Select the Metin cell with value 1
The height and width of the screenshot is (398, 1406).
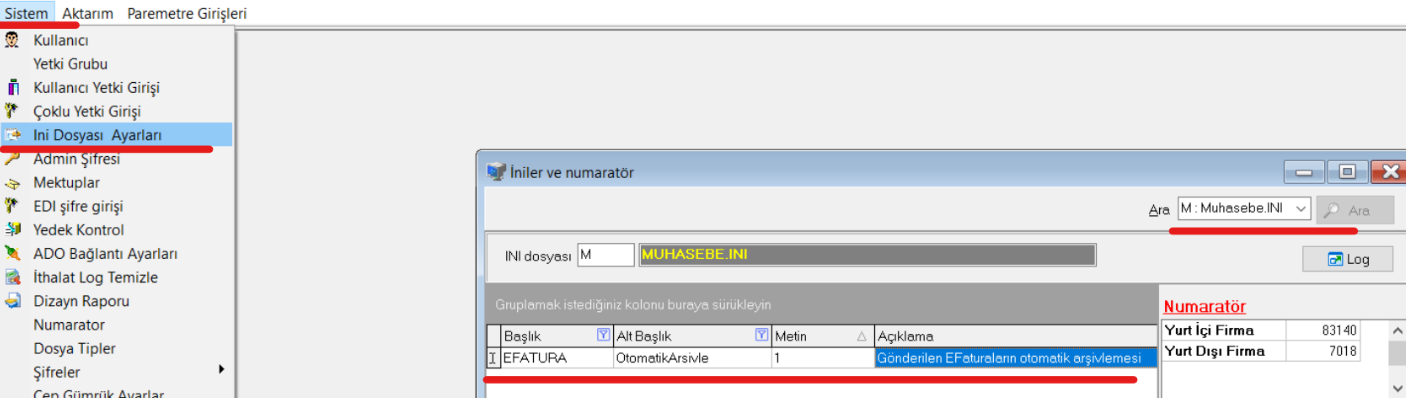822,357
